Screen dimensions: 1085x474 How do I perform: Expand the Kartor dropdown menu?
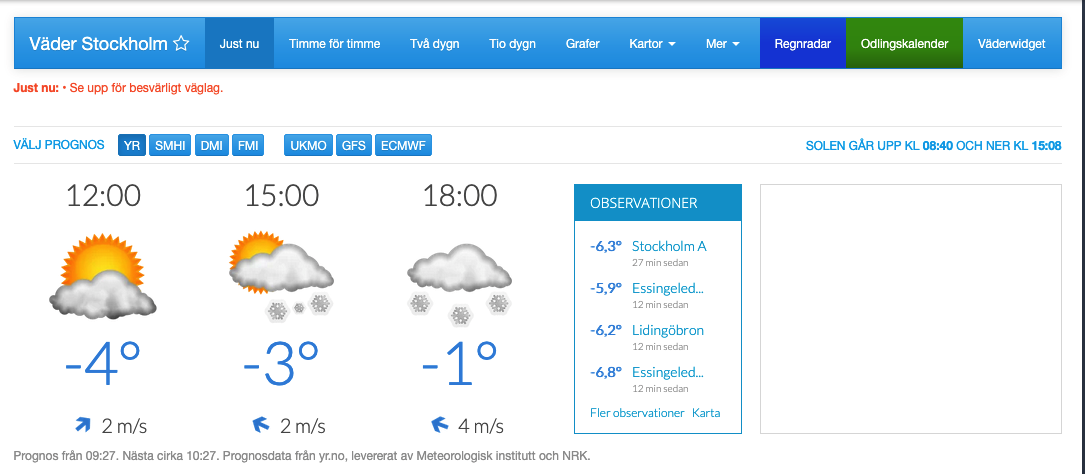coord(652,44)
